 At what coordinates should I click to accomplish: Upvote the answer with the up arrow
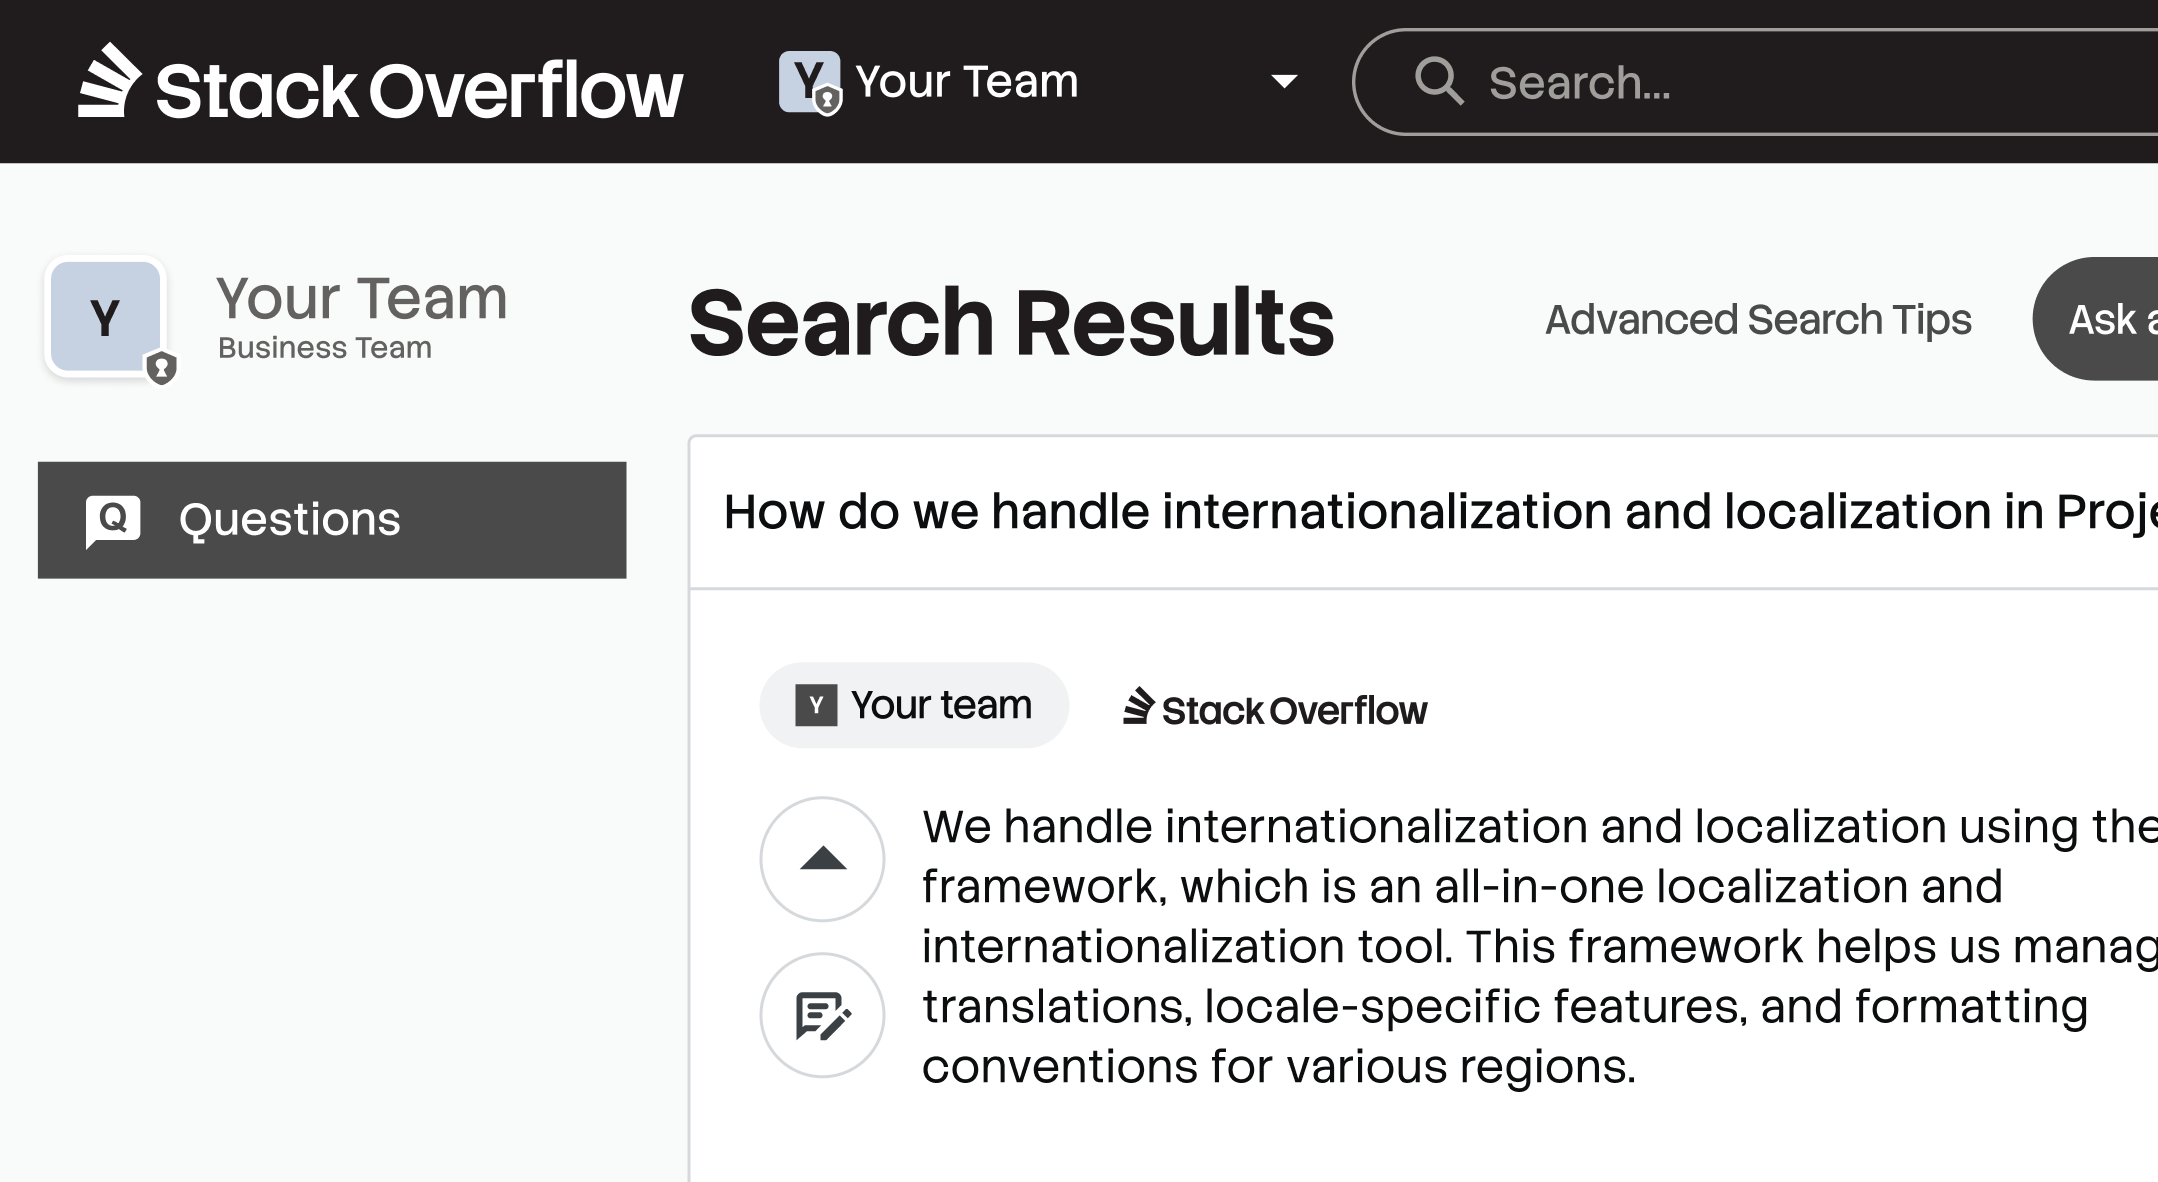click(x=822, y=858)
